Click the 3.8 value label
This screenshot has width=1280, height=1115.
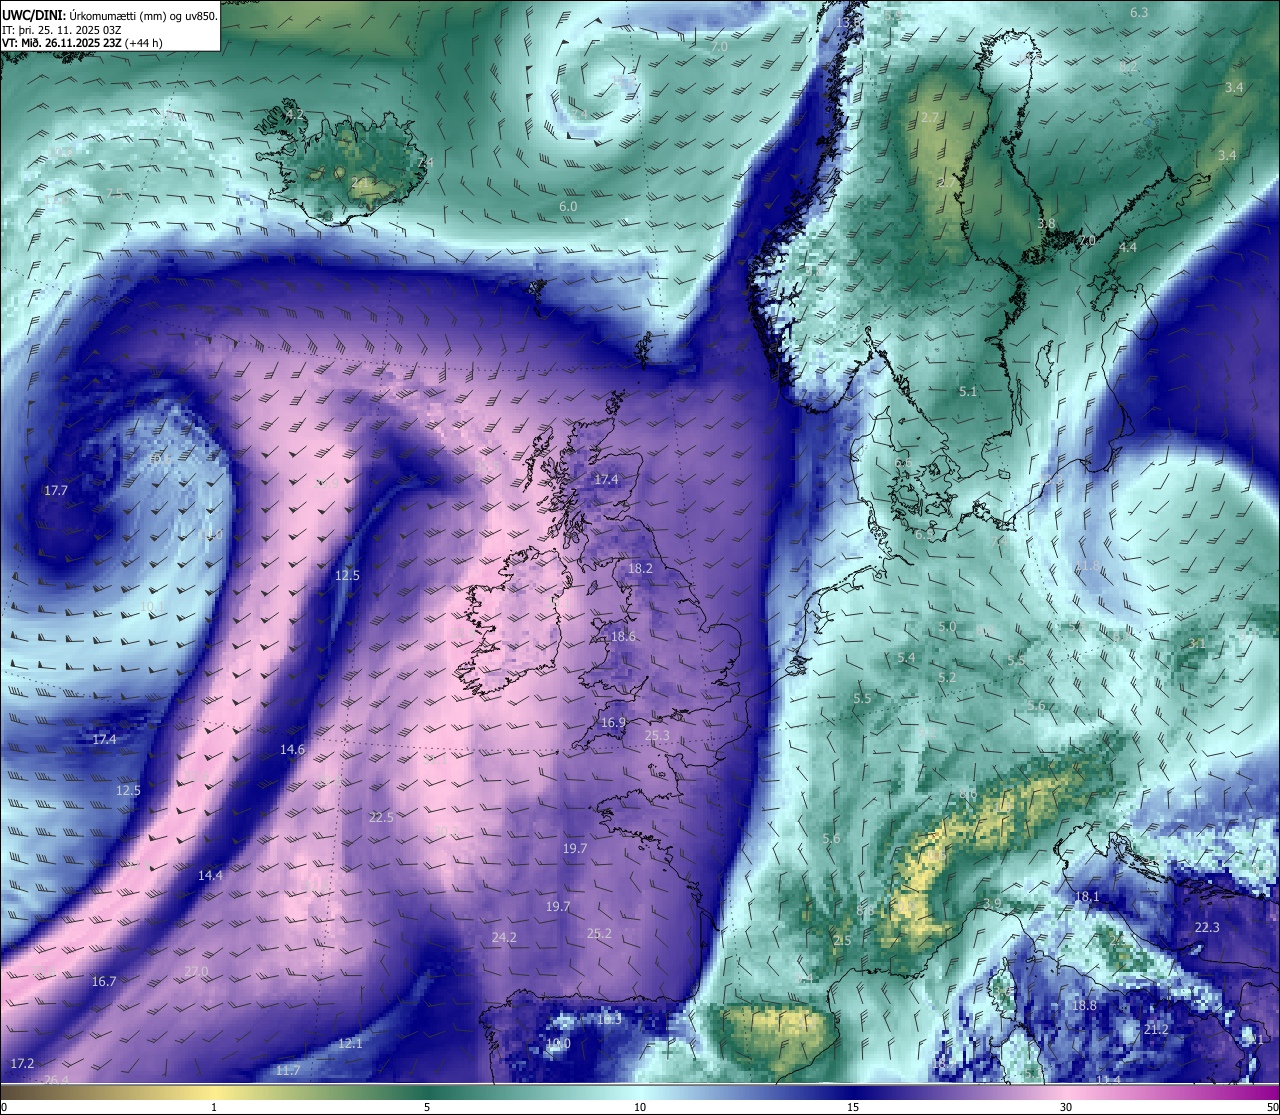[1046, 223]
